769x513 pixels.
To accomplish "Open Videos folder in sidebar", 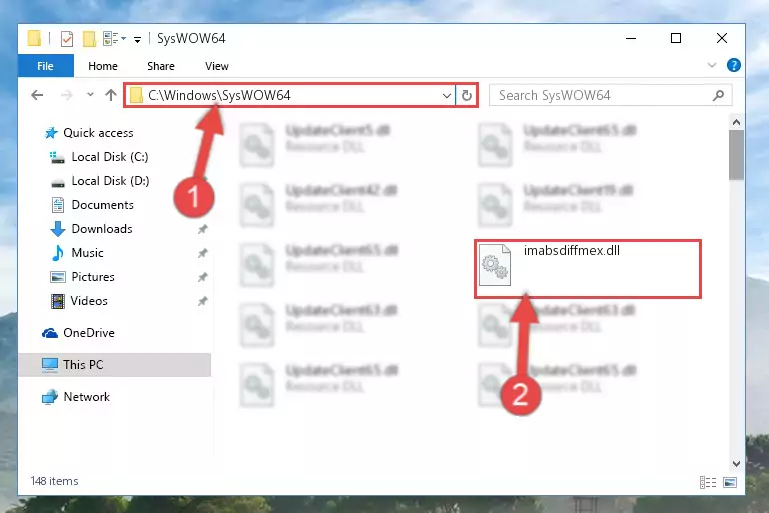I will tap(89, 301).
